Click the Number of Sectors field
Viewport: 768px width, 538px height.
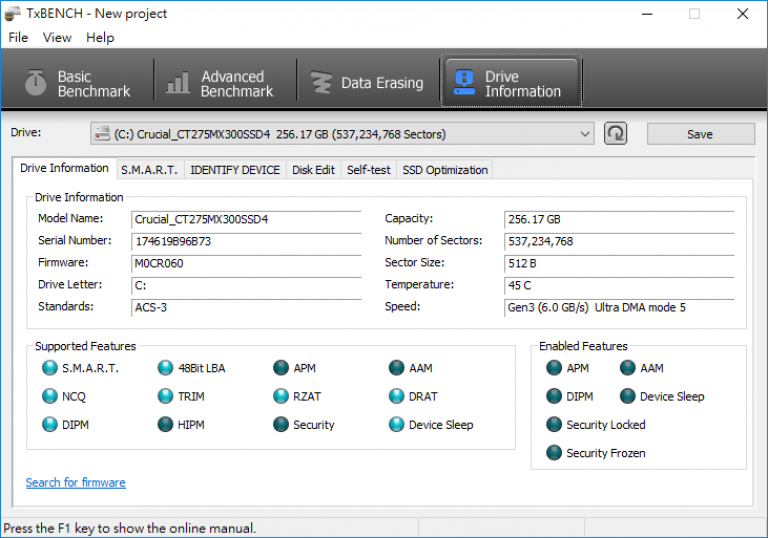pos(620,241)
